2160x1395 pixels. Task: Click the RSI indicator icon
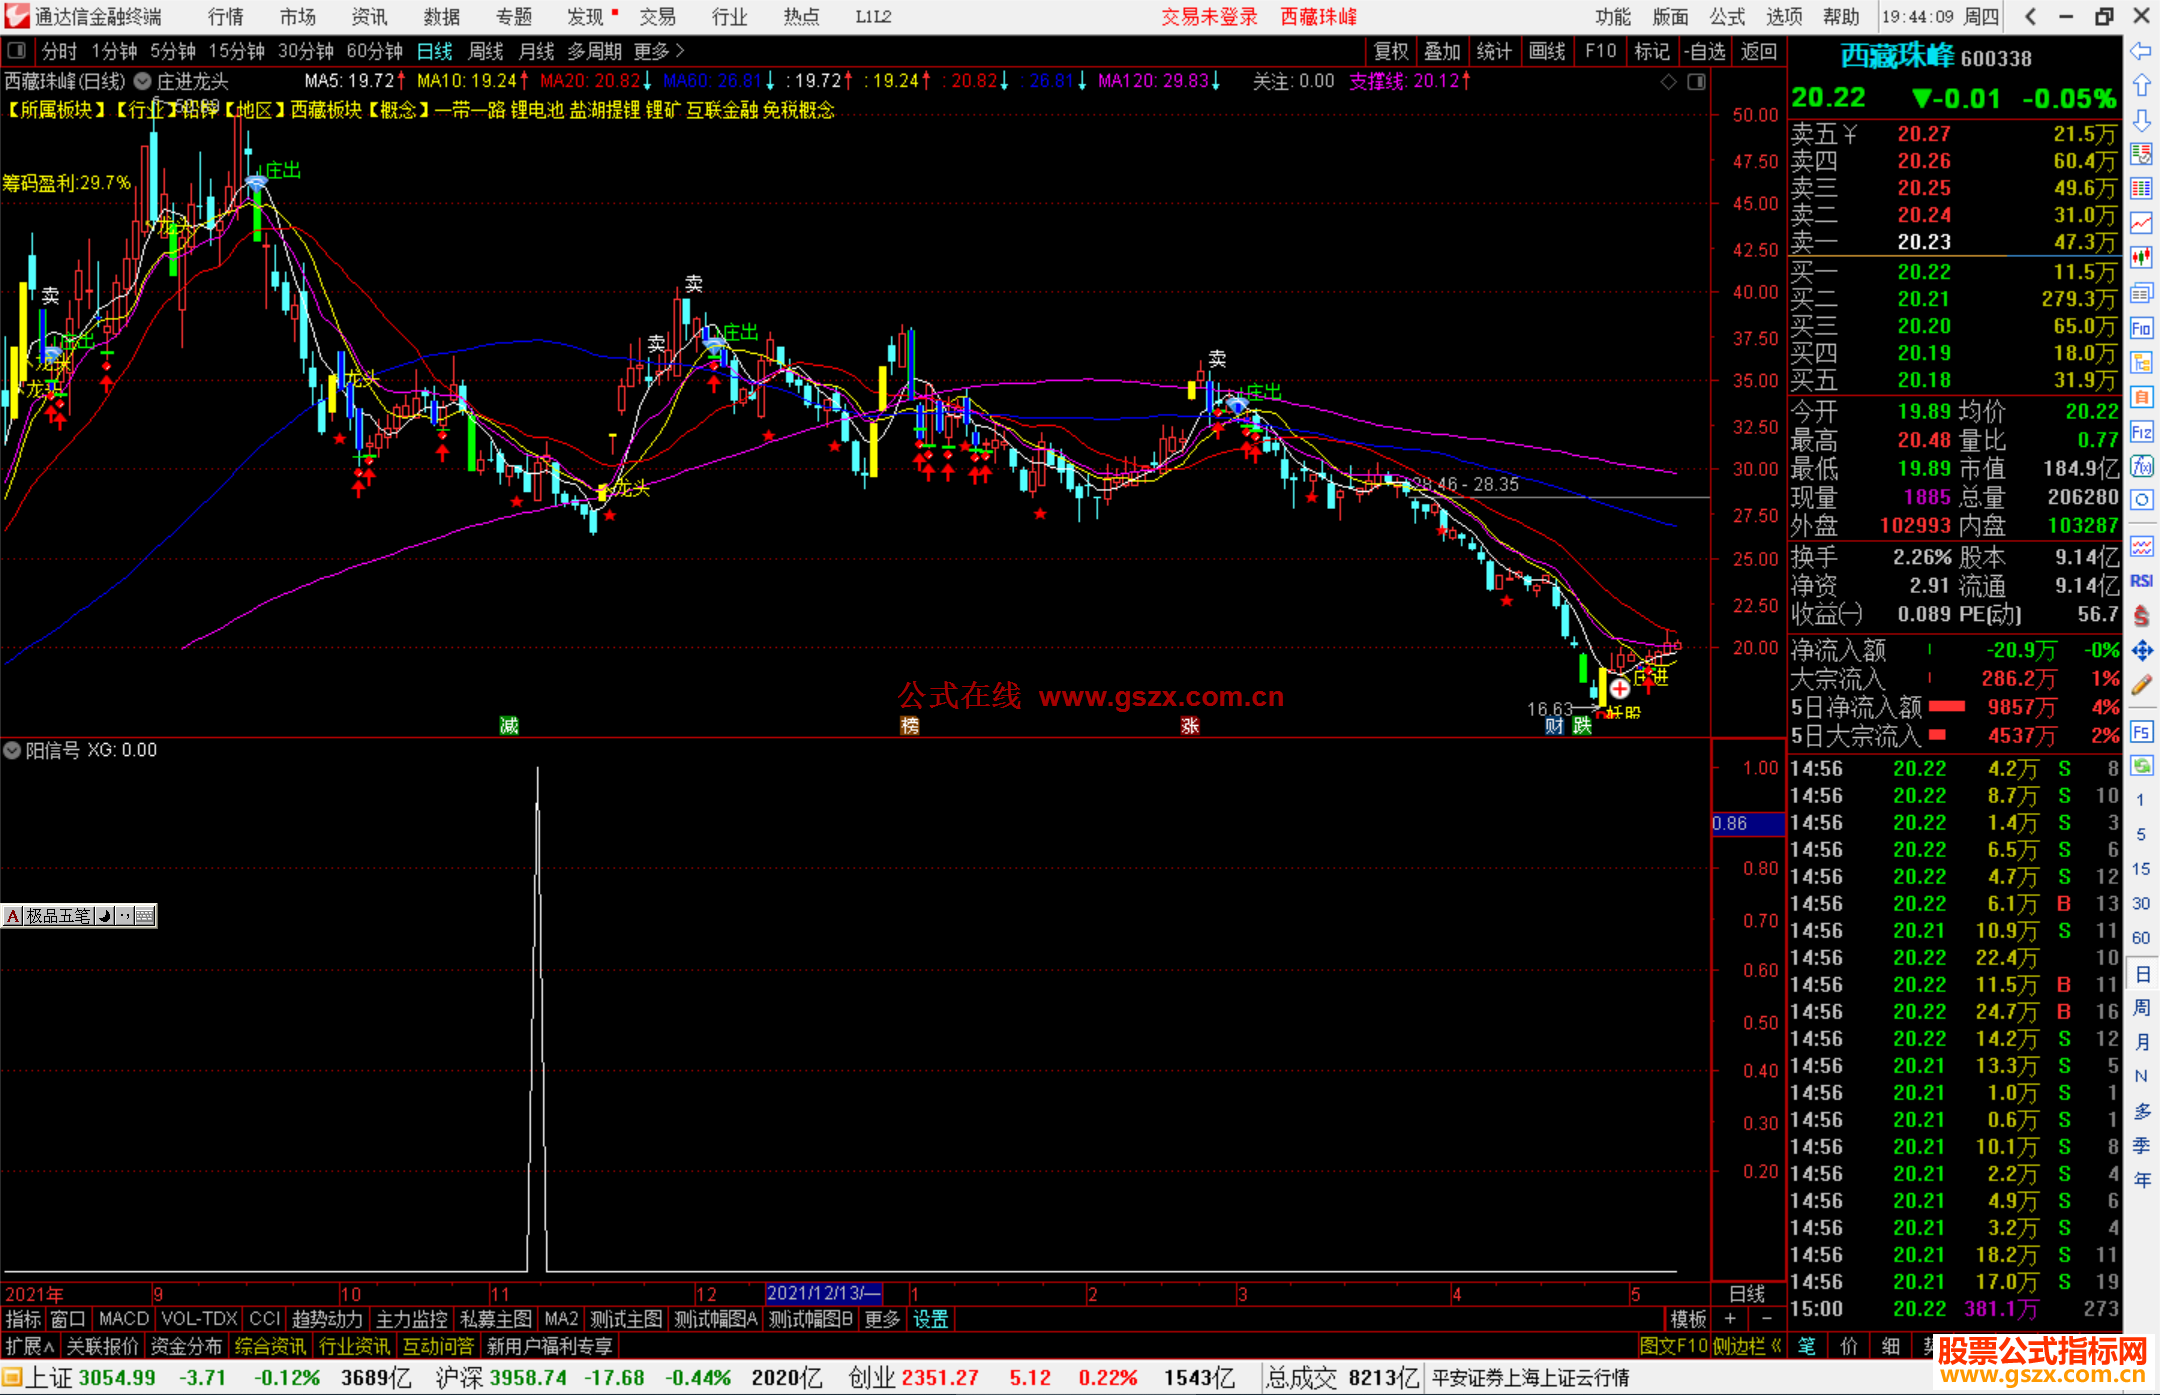pos(2141,581)
